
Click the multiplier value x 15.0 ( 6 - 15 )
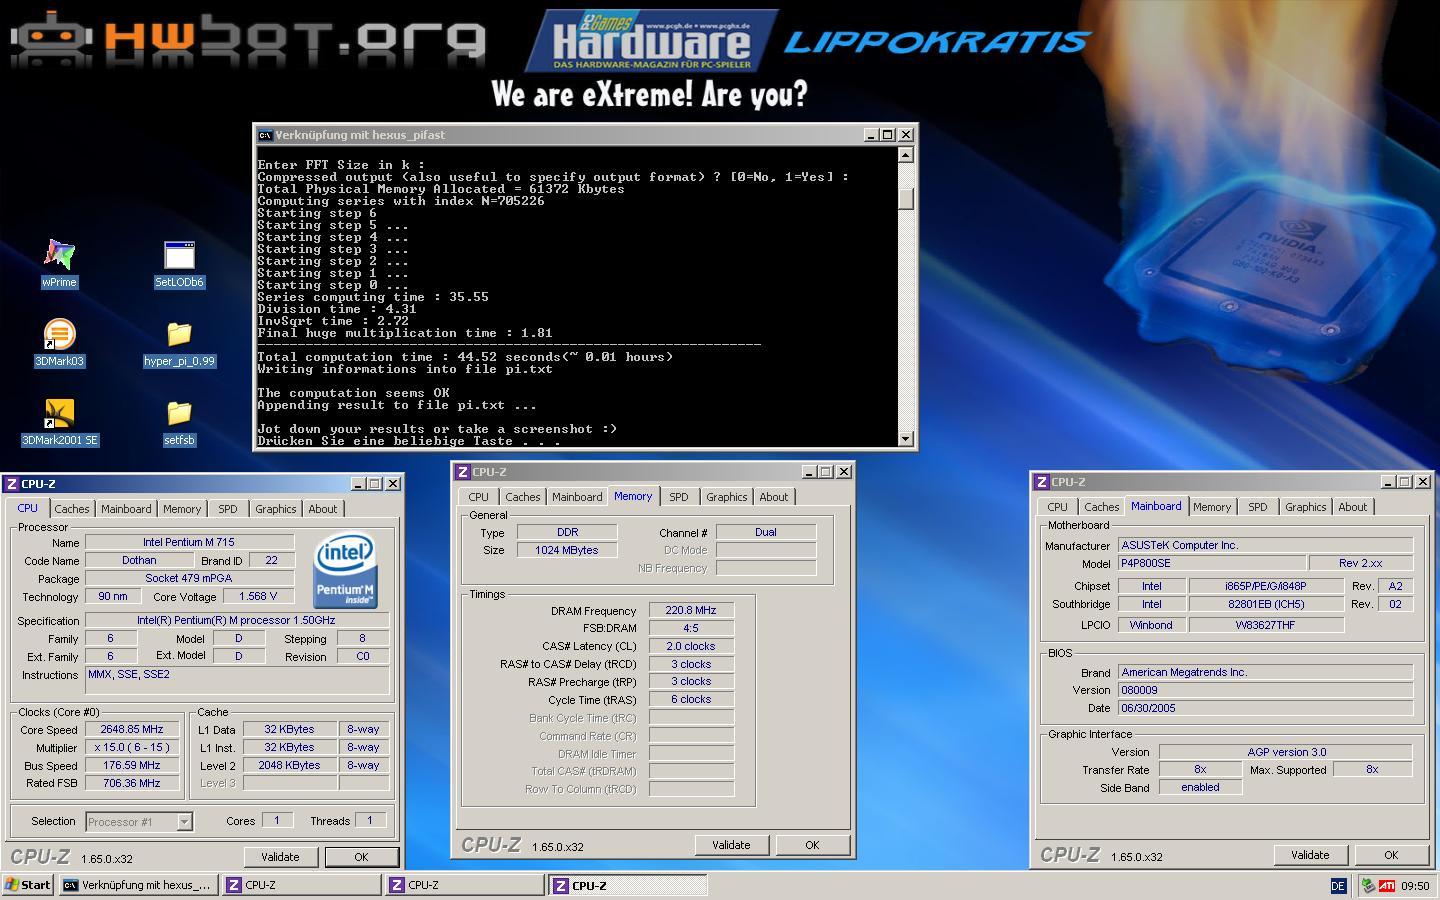click(x=132, y=748)
